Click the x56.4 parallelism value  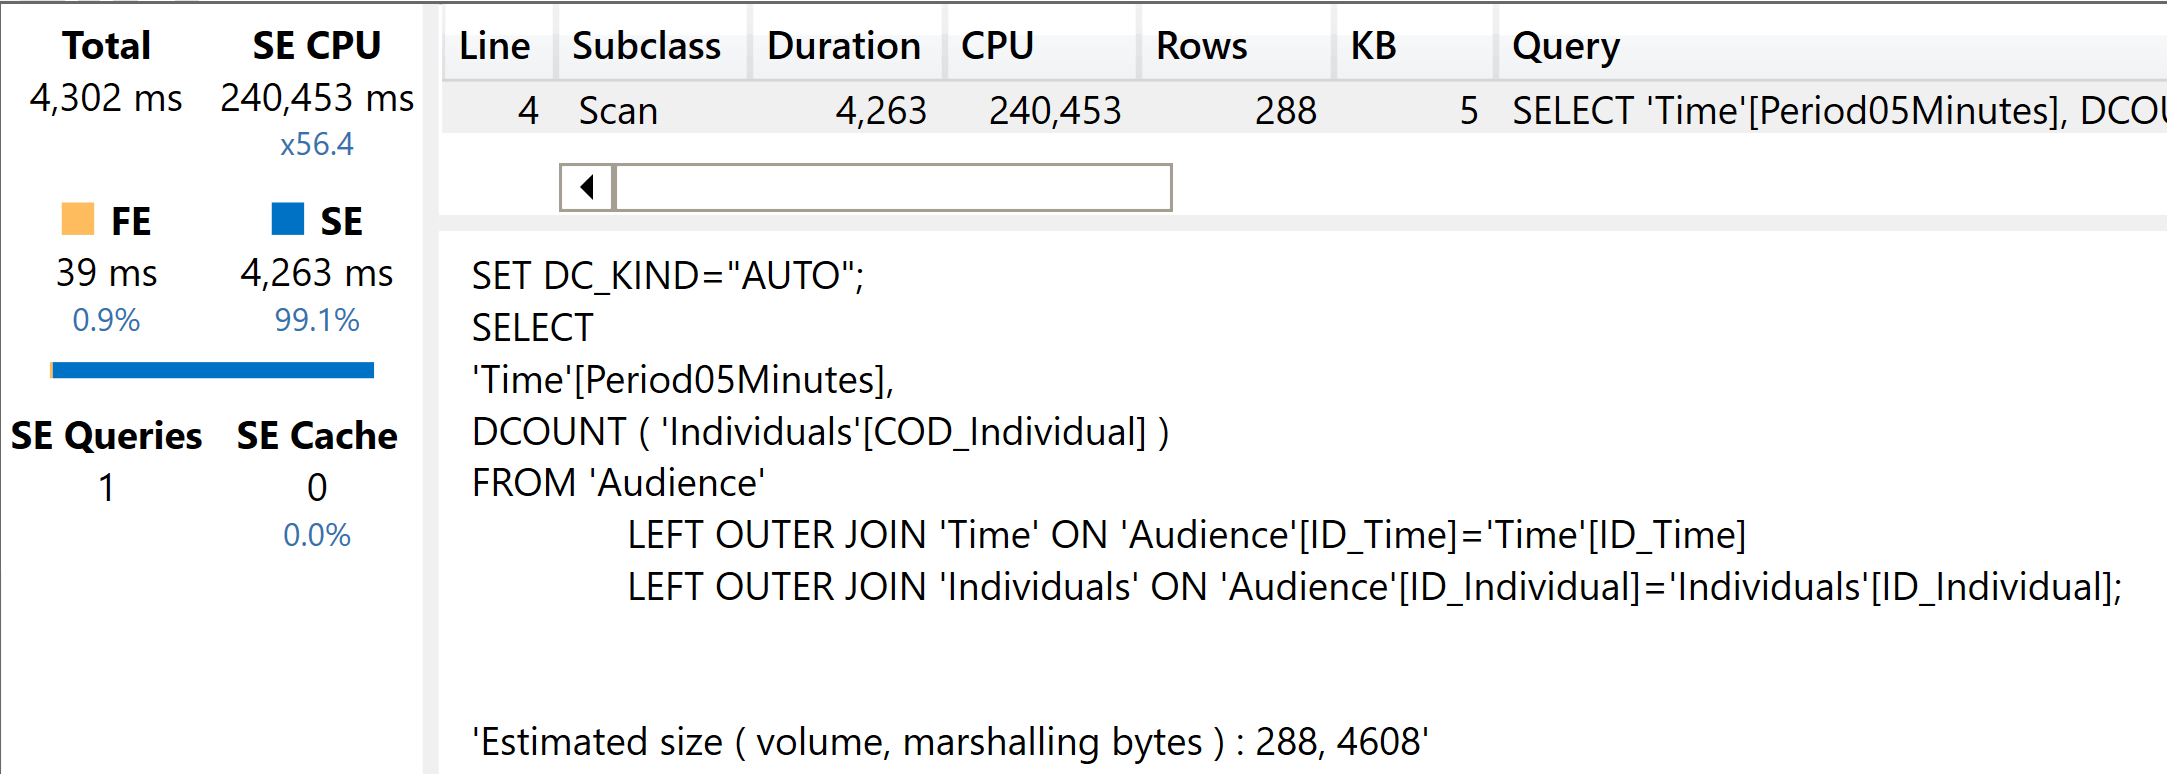click(x=316, y=145)
